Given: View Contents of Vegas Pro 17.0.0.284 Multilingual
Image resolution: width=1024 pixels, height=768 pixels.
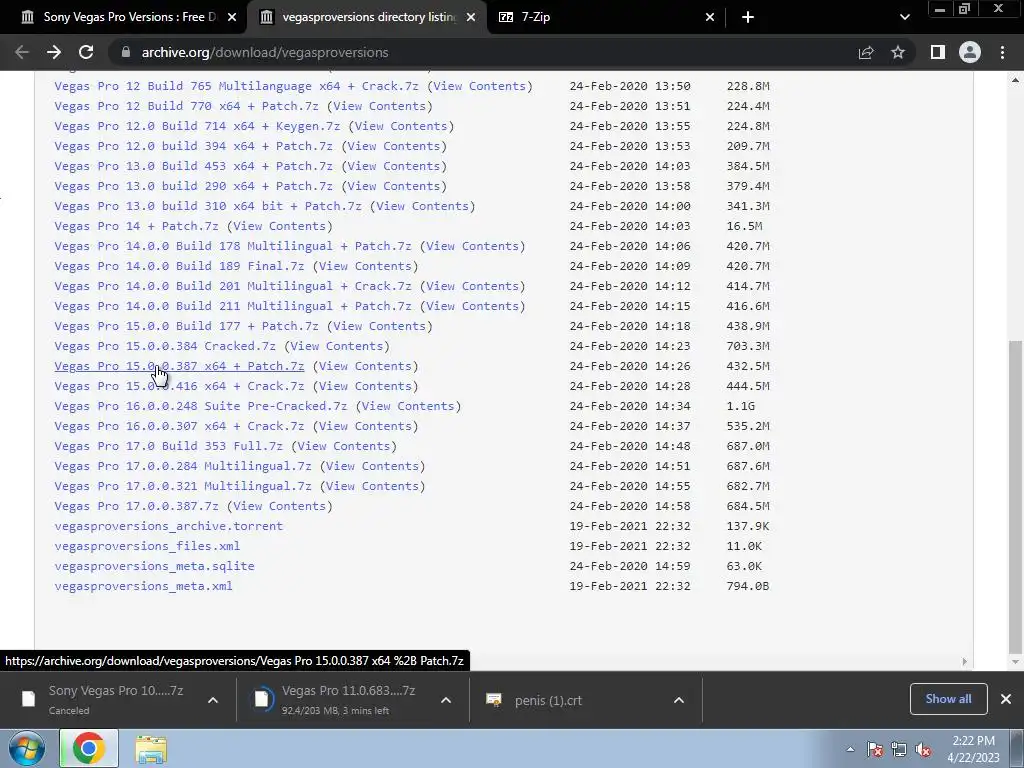Looking at the screenshot, I should tap(372, 466).
